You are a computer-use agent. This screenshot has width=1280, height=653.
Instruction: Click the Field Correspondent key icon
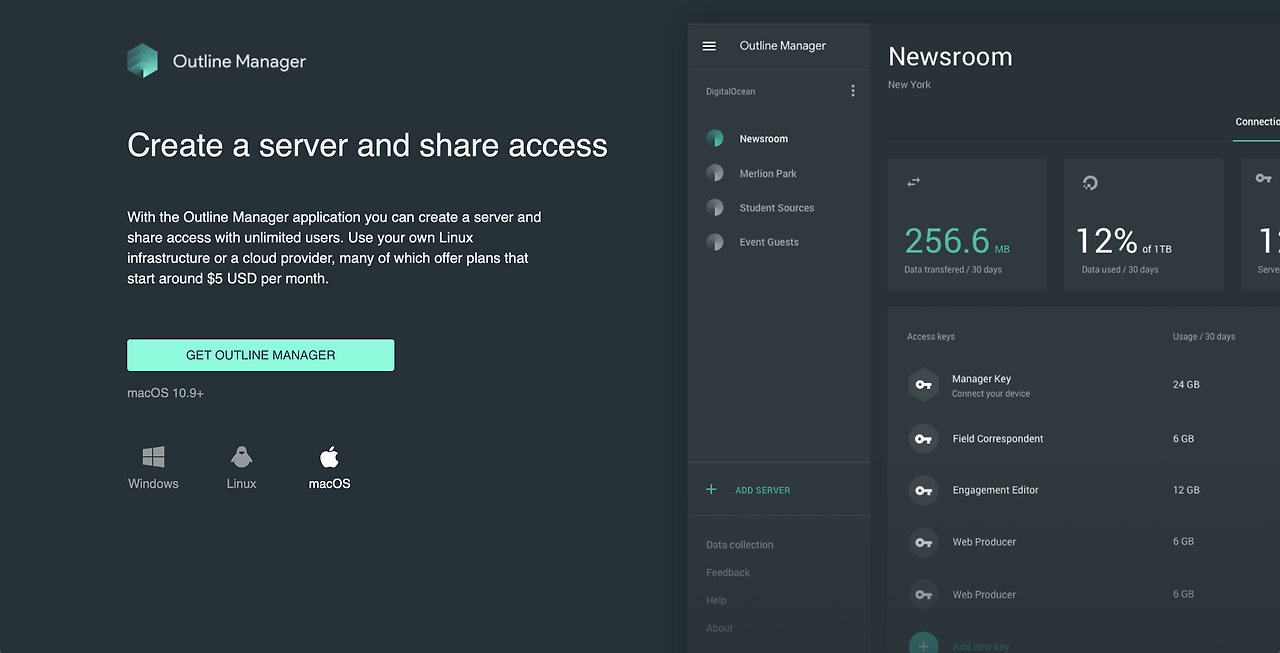tap(923, 439)
